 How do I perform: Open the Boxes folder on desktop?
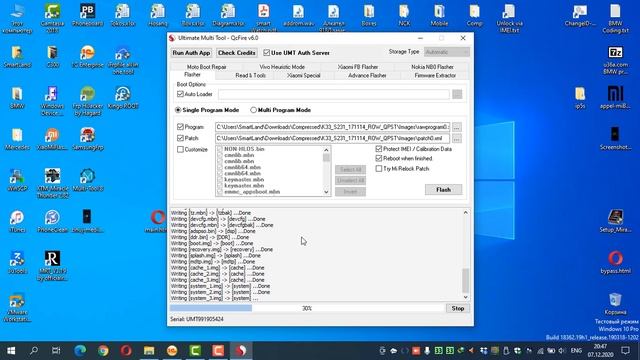click(369, 15)
